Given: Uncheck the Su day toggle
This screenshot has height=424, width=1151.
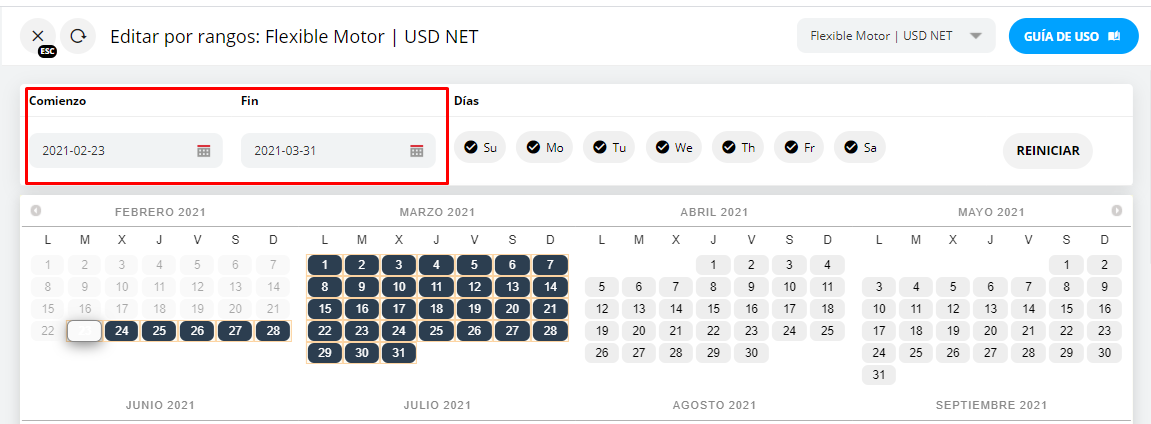Looking at the screenshot, I should (480, 148).
